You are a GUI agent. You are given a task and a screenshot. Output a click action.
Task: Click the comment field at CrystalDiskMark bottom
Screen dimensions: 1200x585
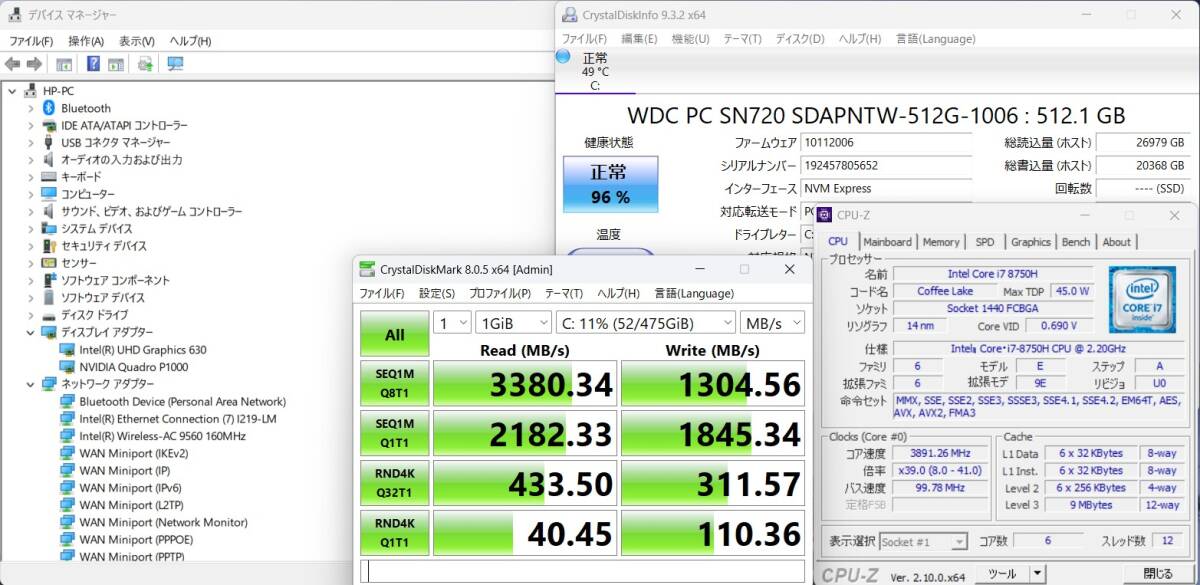(584, 572)
